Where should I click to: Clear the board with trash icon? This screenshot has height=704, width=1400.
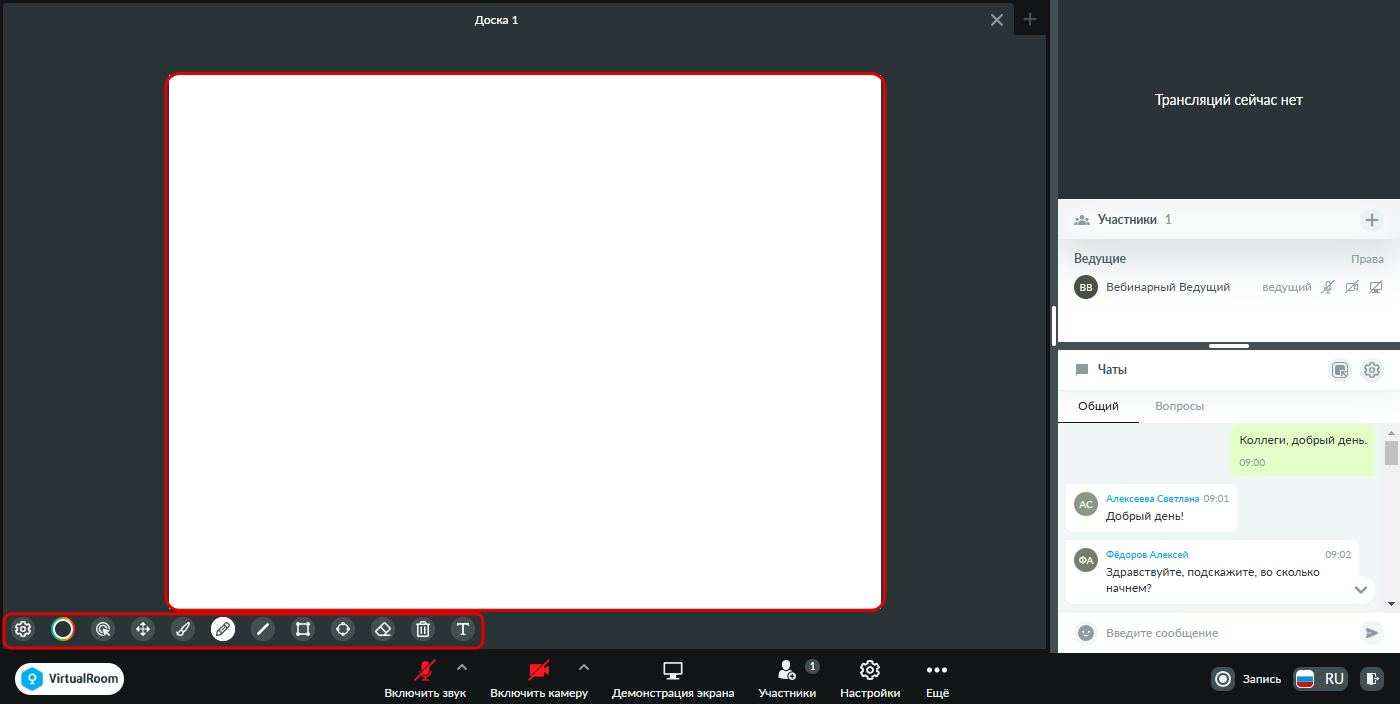coord(423,629)
